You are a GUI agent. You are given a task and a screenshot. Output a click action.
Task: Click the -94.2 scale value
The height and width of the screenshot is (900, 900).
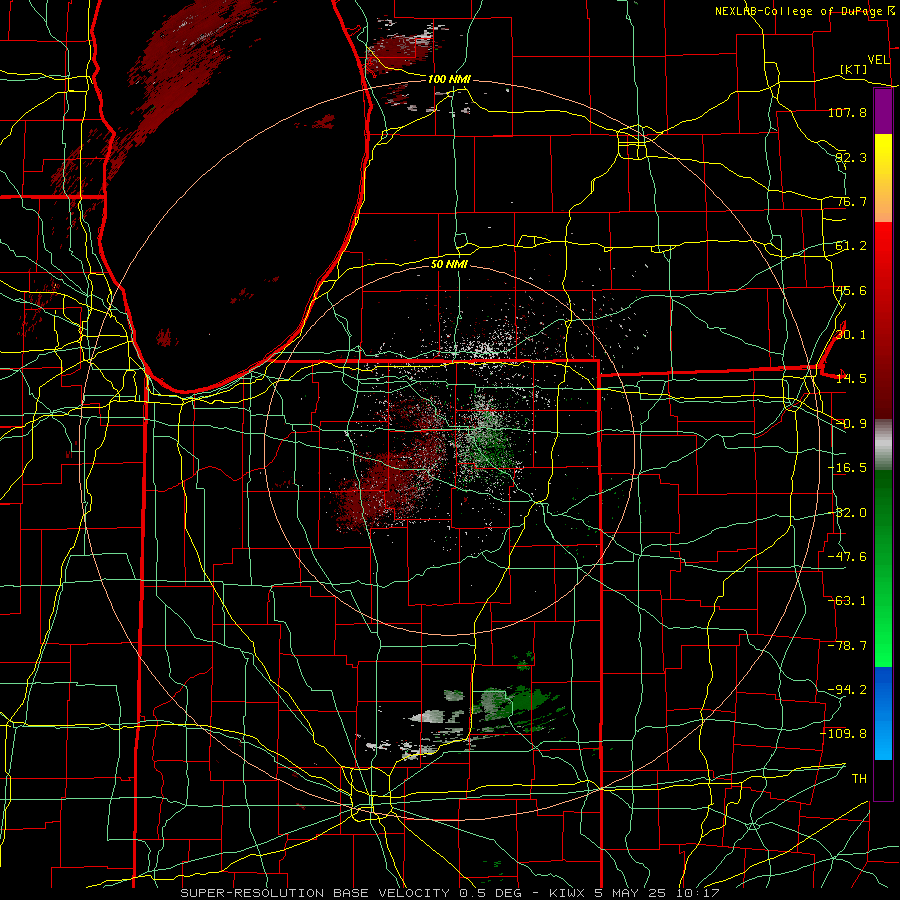pyautogui.click(x=847, y=690)
